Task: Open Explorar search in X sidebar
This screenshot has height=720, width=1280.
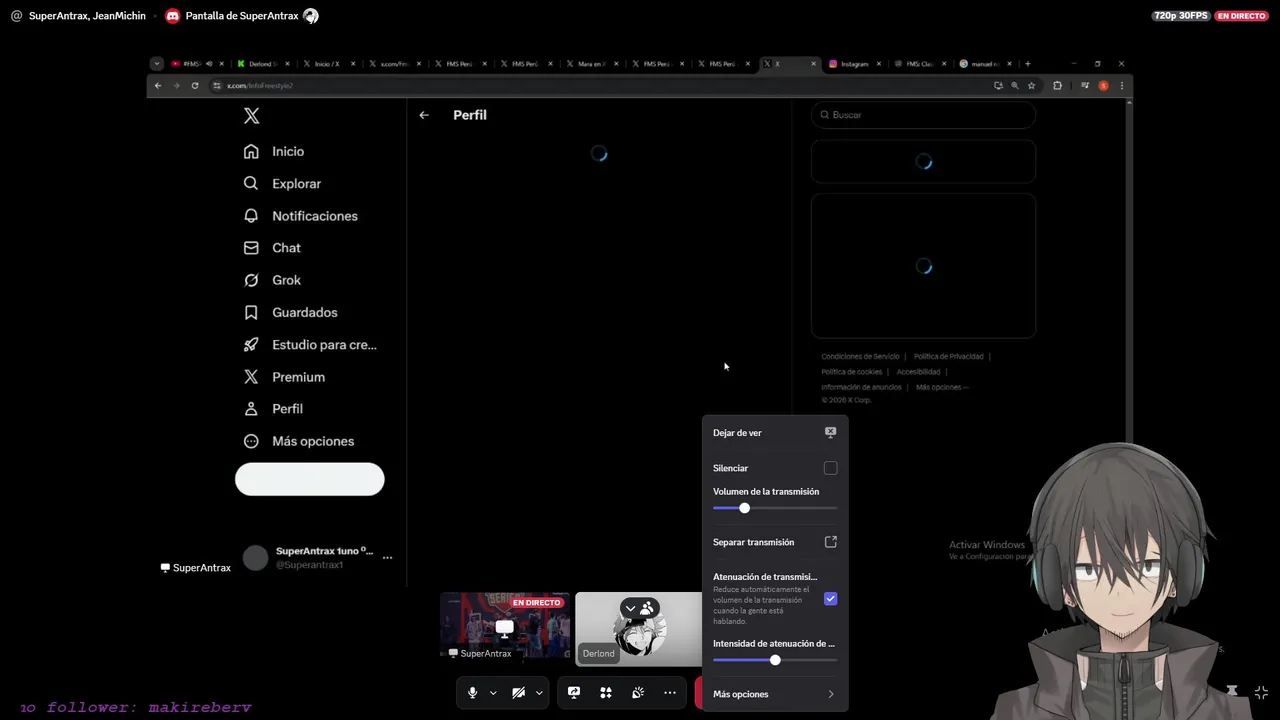Action: pyautogui.click(x=282, y=184)
